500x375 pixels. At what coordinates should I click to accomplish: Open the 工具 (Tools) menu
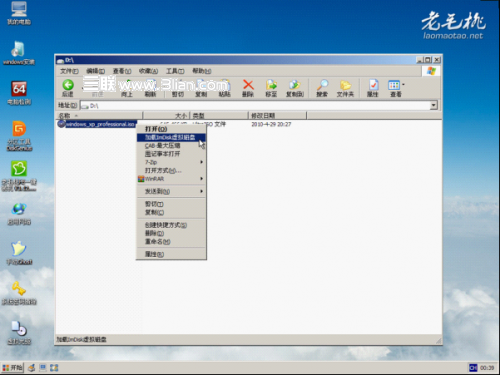click(175, 71)
